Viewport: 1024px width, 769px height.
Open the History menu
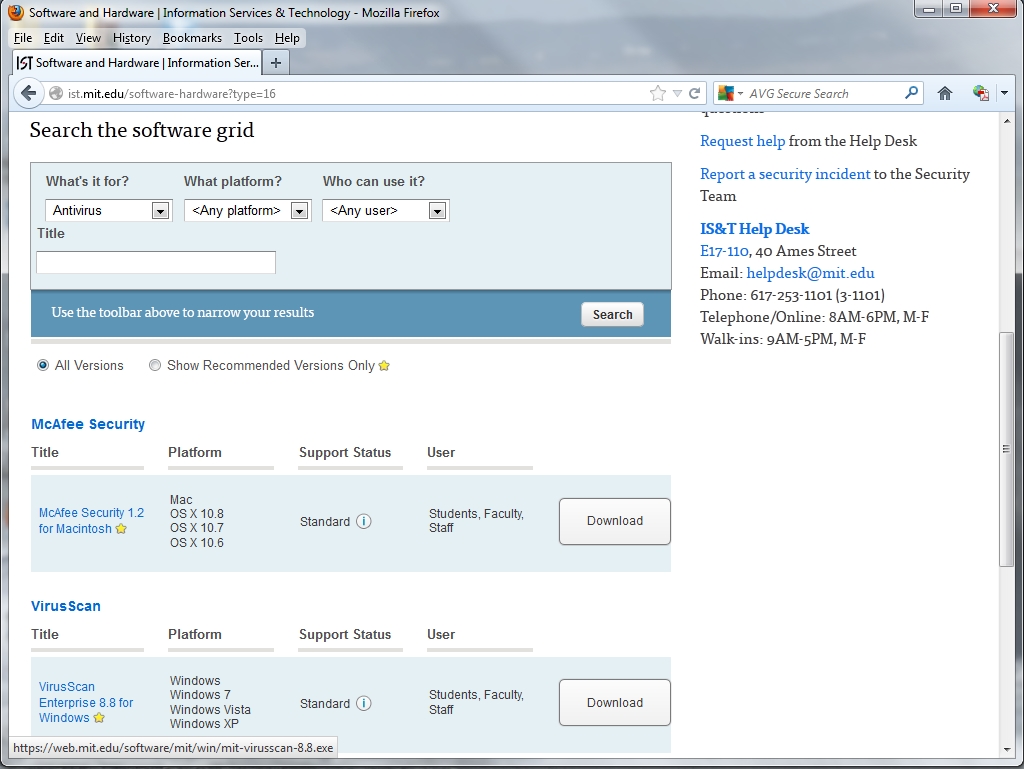tap(131, 38)
